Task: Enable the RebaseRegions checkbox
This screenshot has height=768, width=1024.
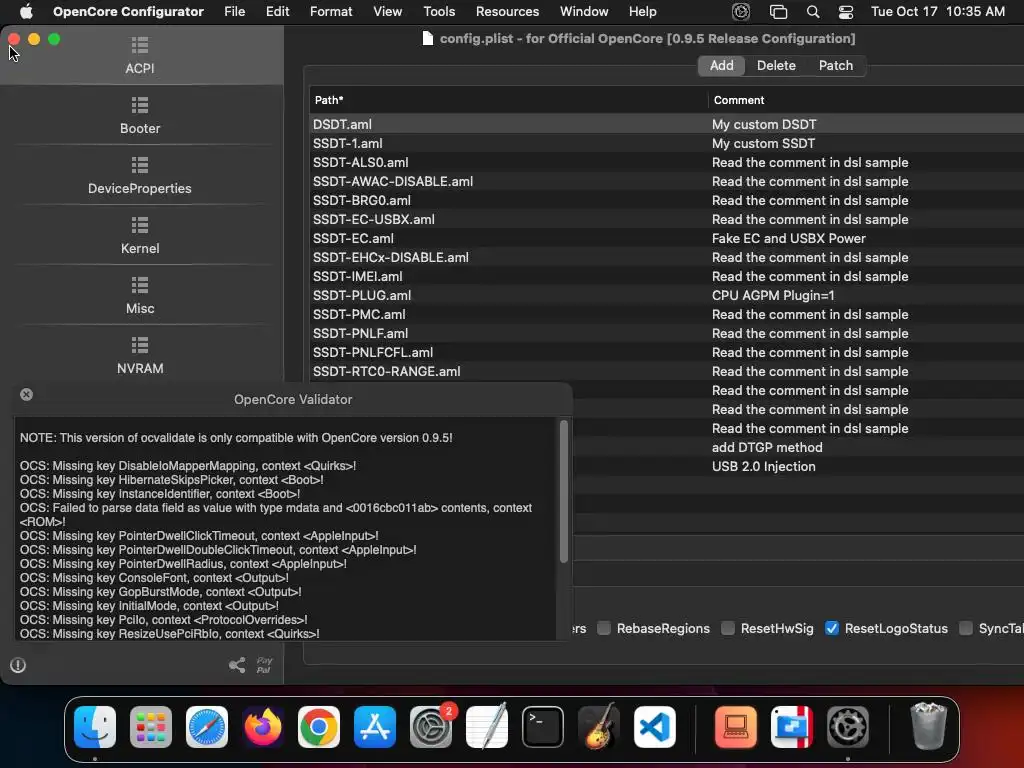Action: [604, 628]
